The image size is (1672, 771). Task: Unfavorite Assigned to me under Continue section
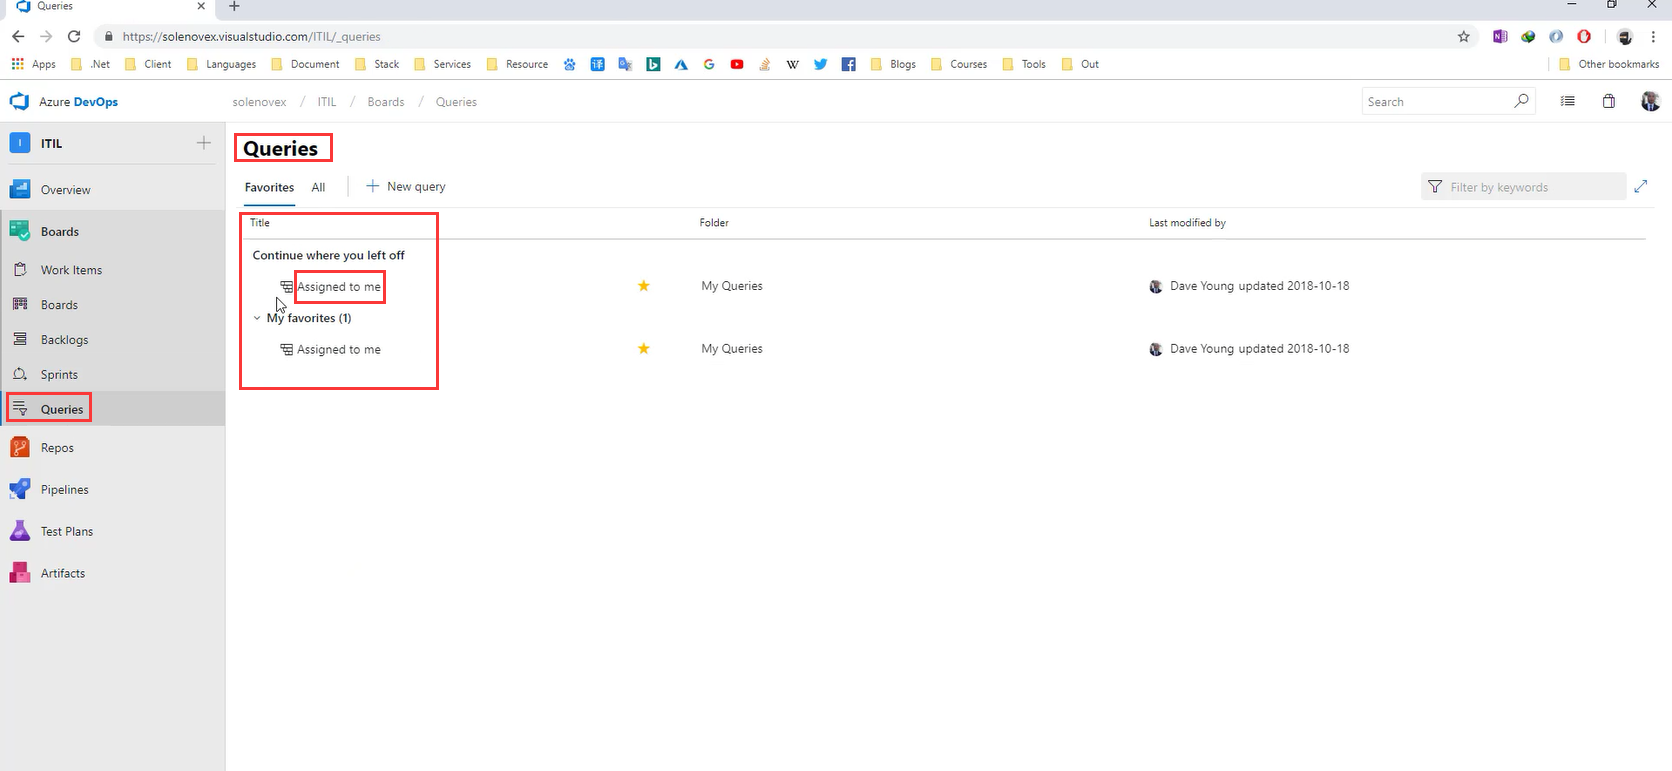644,286
